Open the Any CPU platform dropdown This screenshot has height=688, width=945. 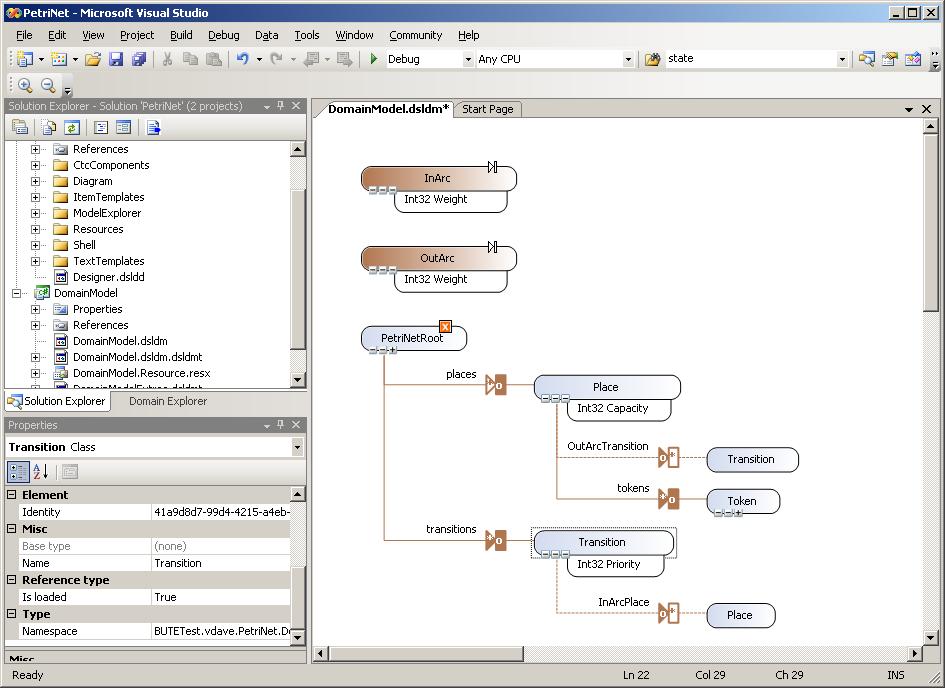628,59
